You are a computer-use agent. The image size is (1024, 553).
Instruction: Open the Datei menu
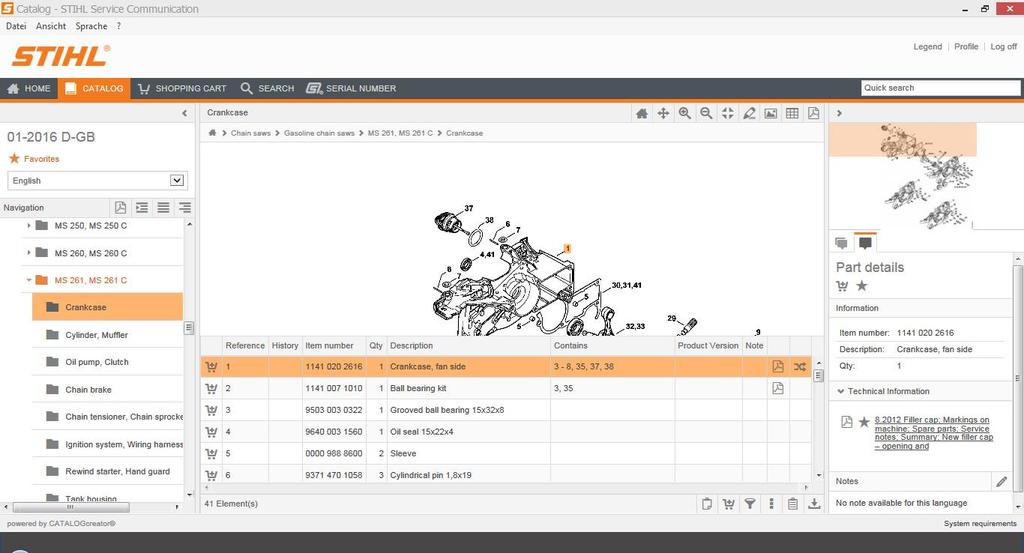click(16, 26)
